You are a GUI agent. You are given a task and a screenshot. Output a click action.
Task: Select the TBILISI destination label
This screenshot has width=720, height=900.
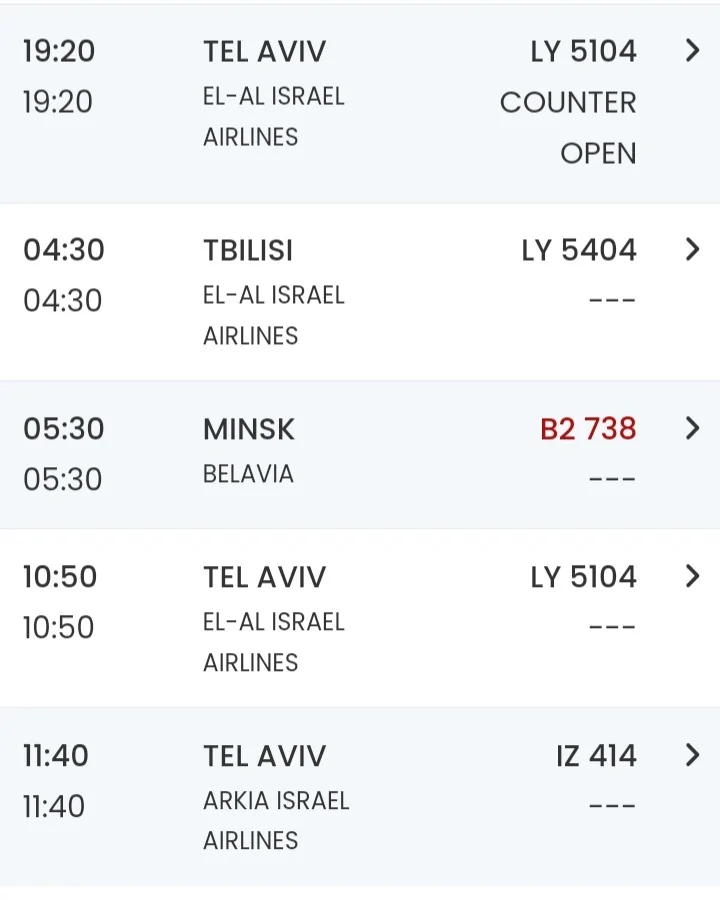248,250
